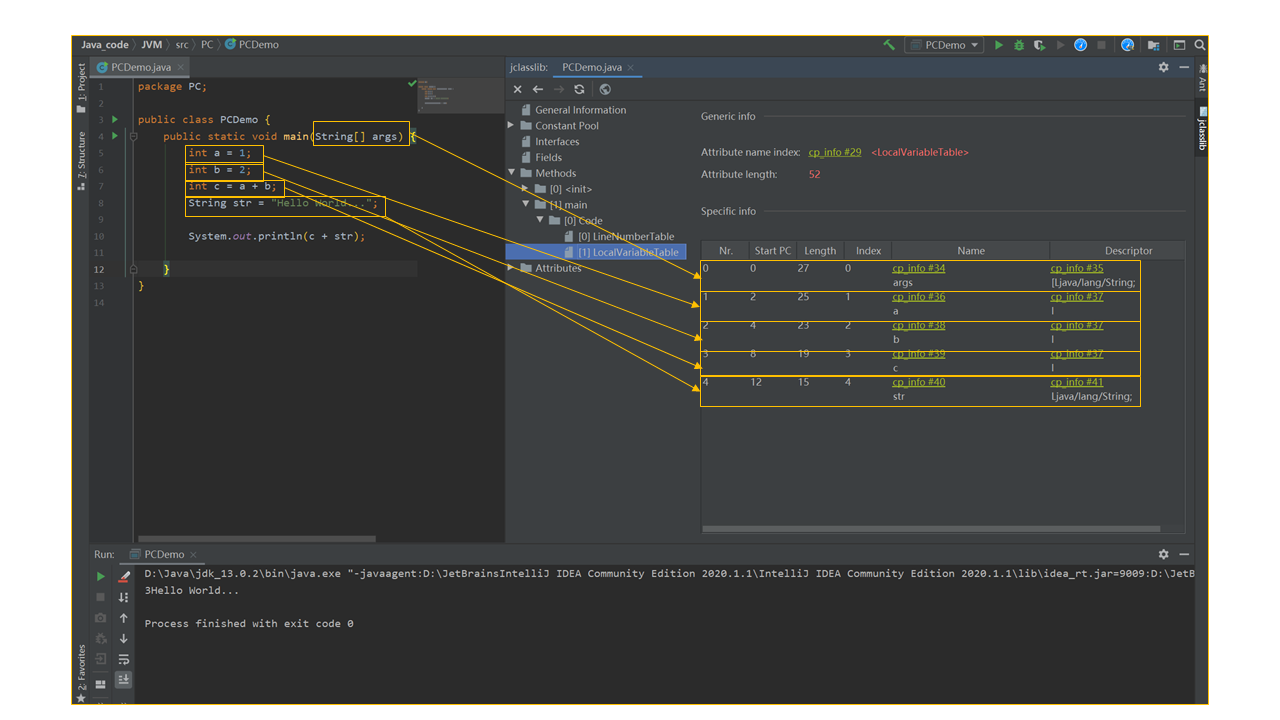Open cp_info #36 link for variable a
The height and width of the screenshot is (720, 1280).
click(919, 296)
